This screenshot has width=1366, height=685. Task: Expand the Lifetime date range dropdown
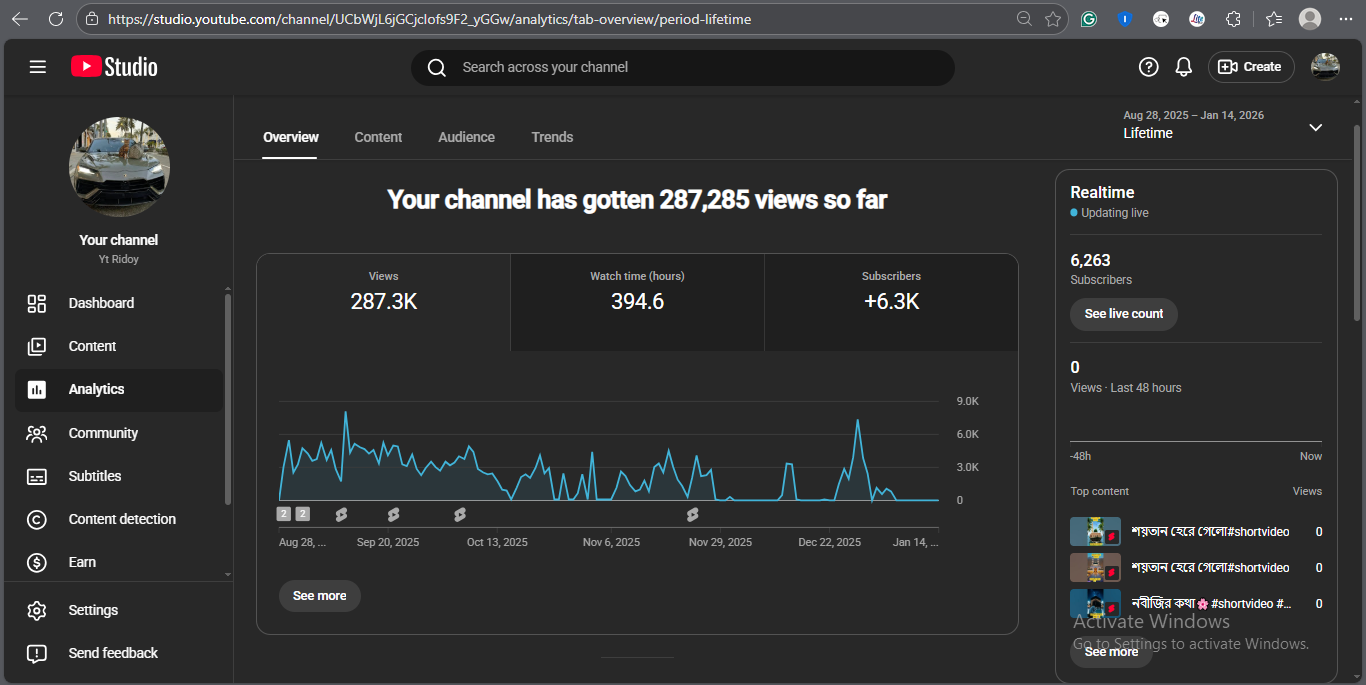pos(1315,127)
